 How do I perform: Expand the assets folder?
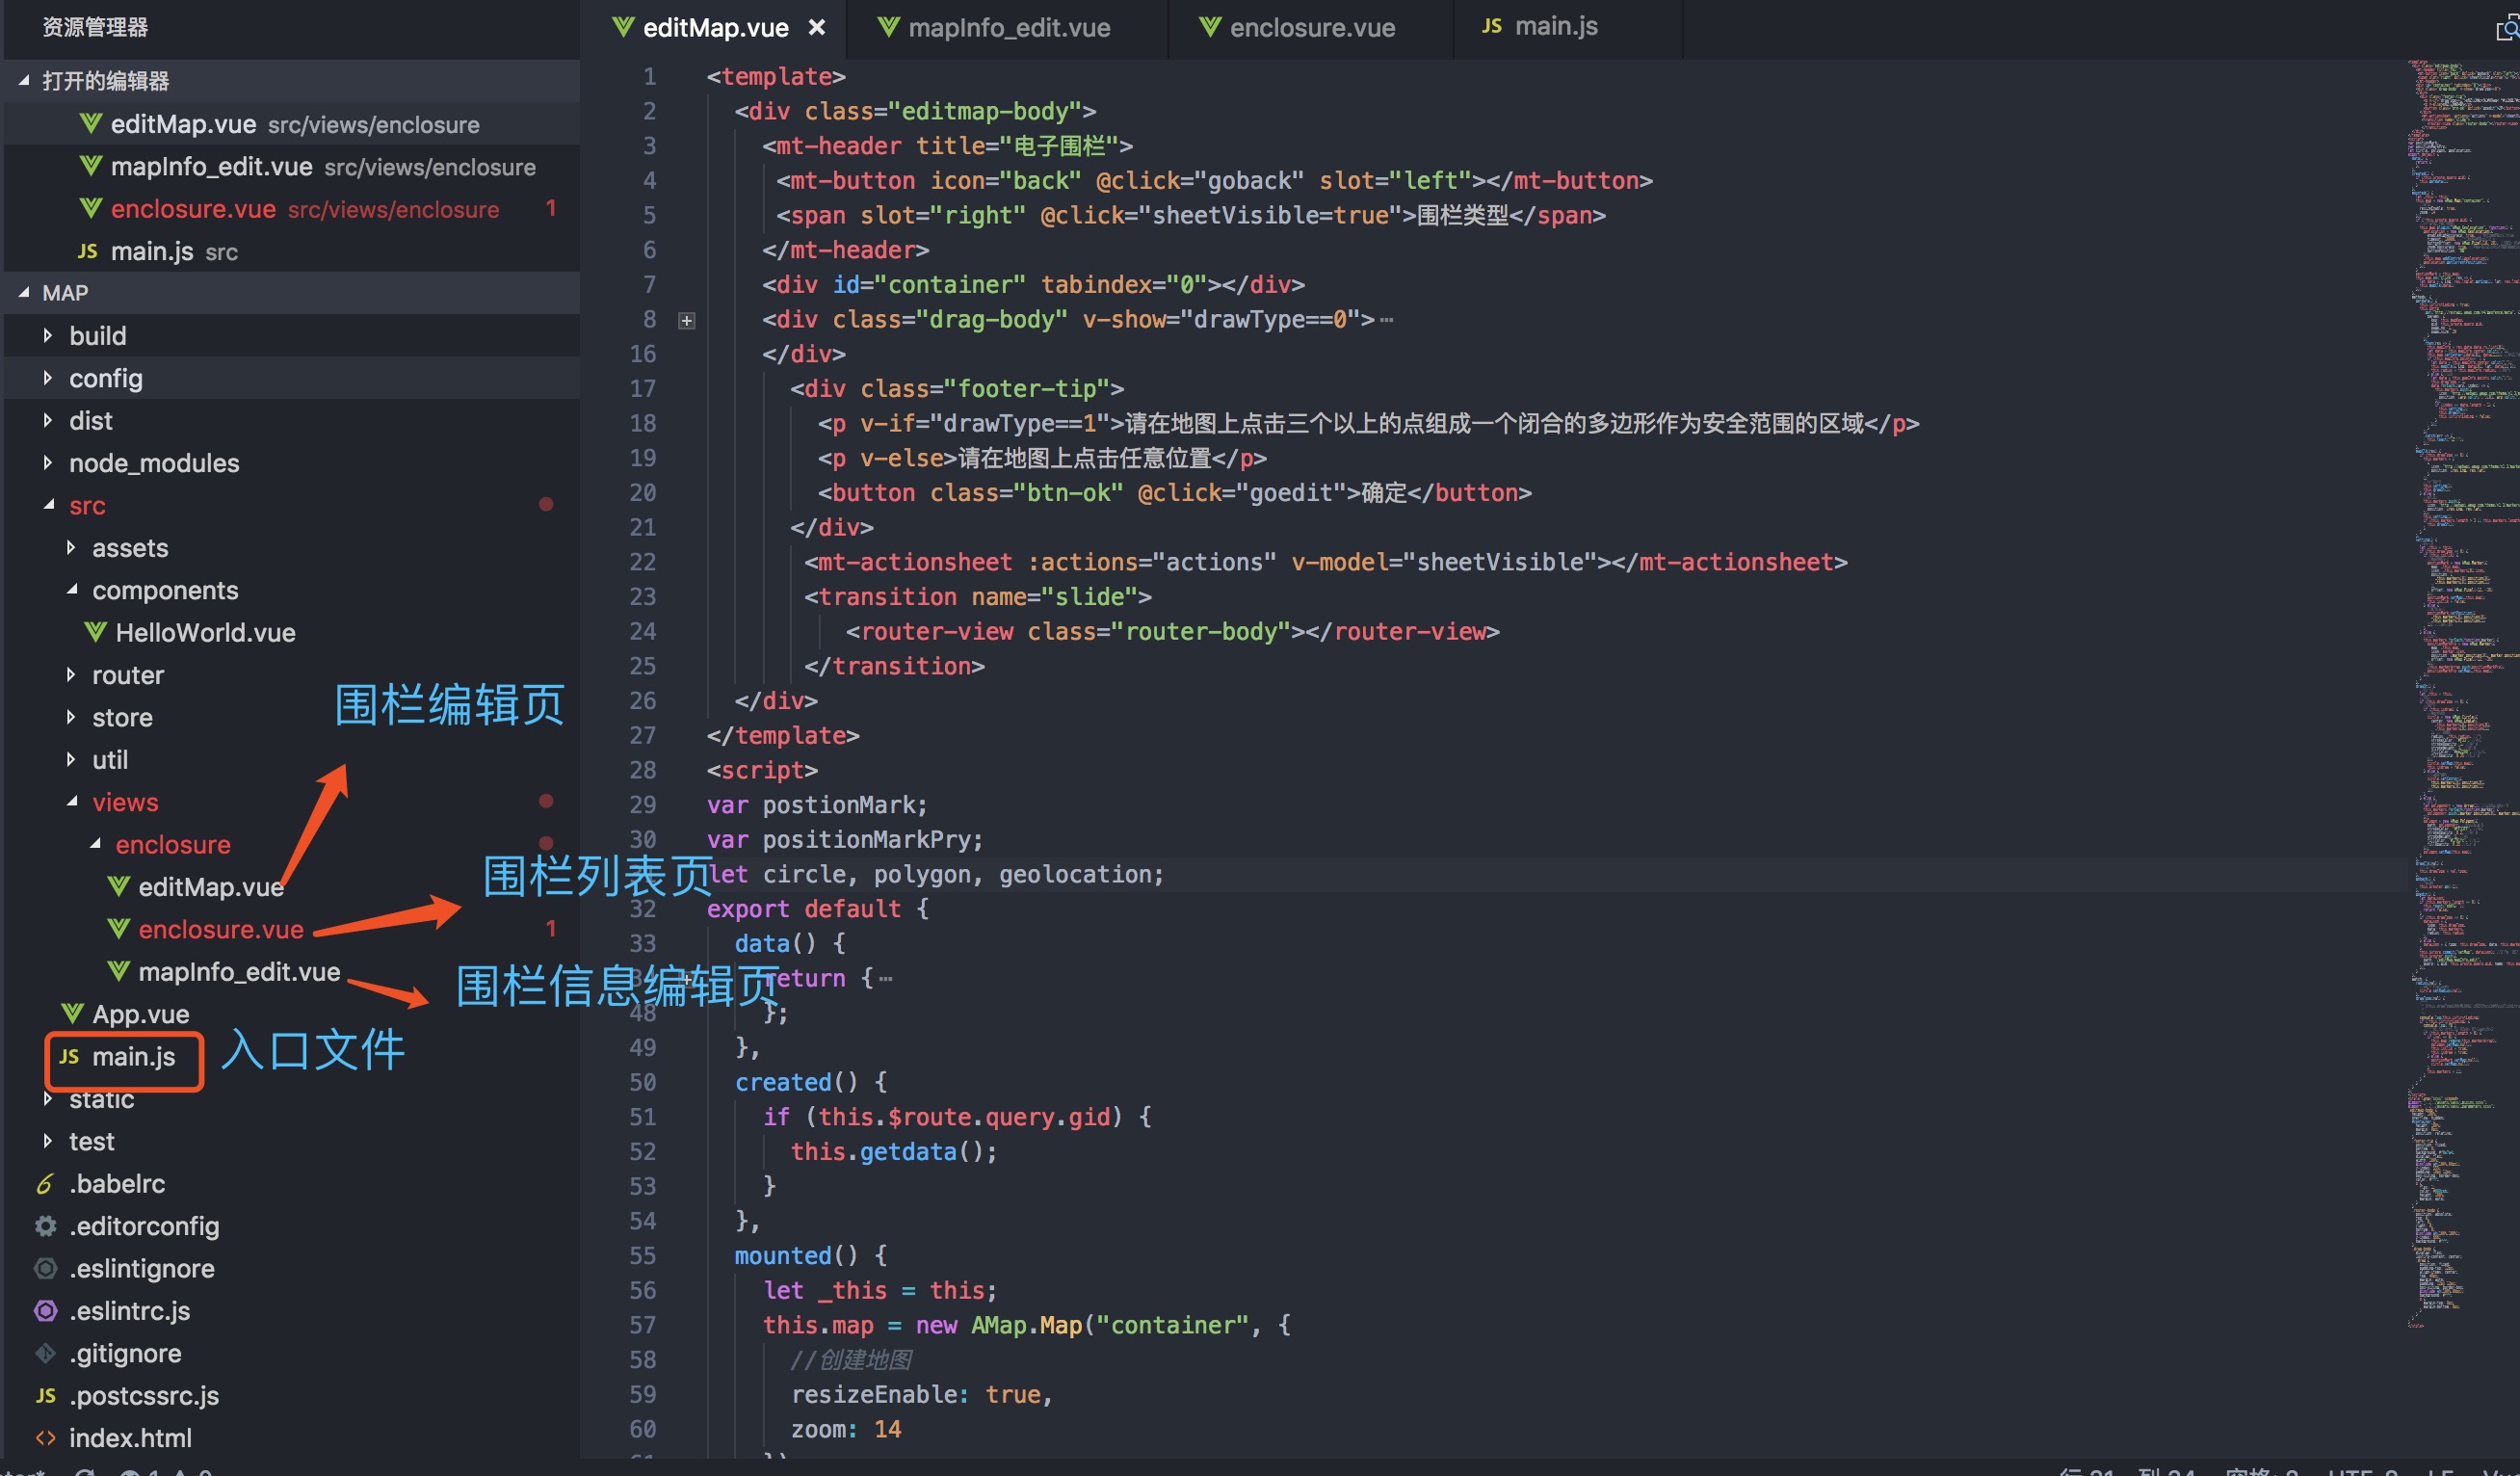pos(70,548)
